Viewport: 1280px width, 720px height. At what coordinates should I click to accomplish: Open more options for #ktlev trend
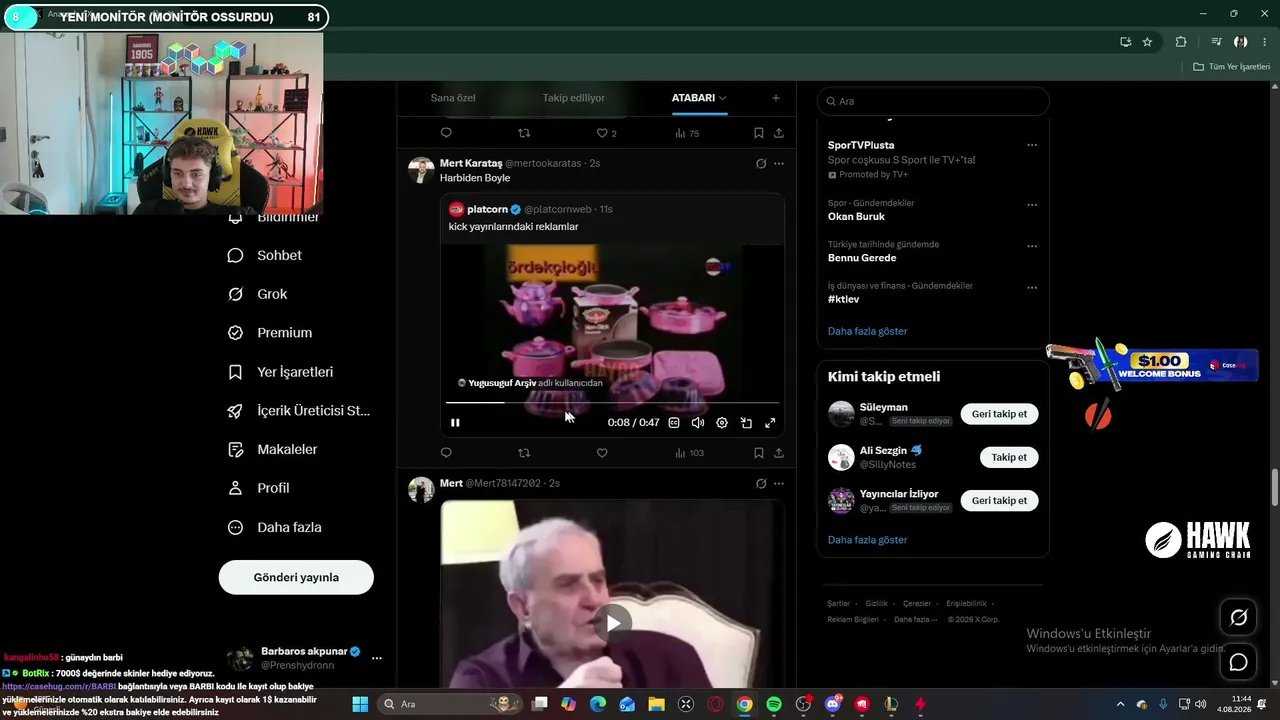[1032, 287]
